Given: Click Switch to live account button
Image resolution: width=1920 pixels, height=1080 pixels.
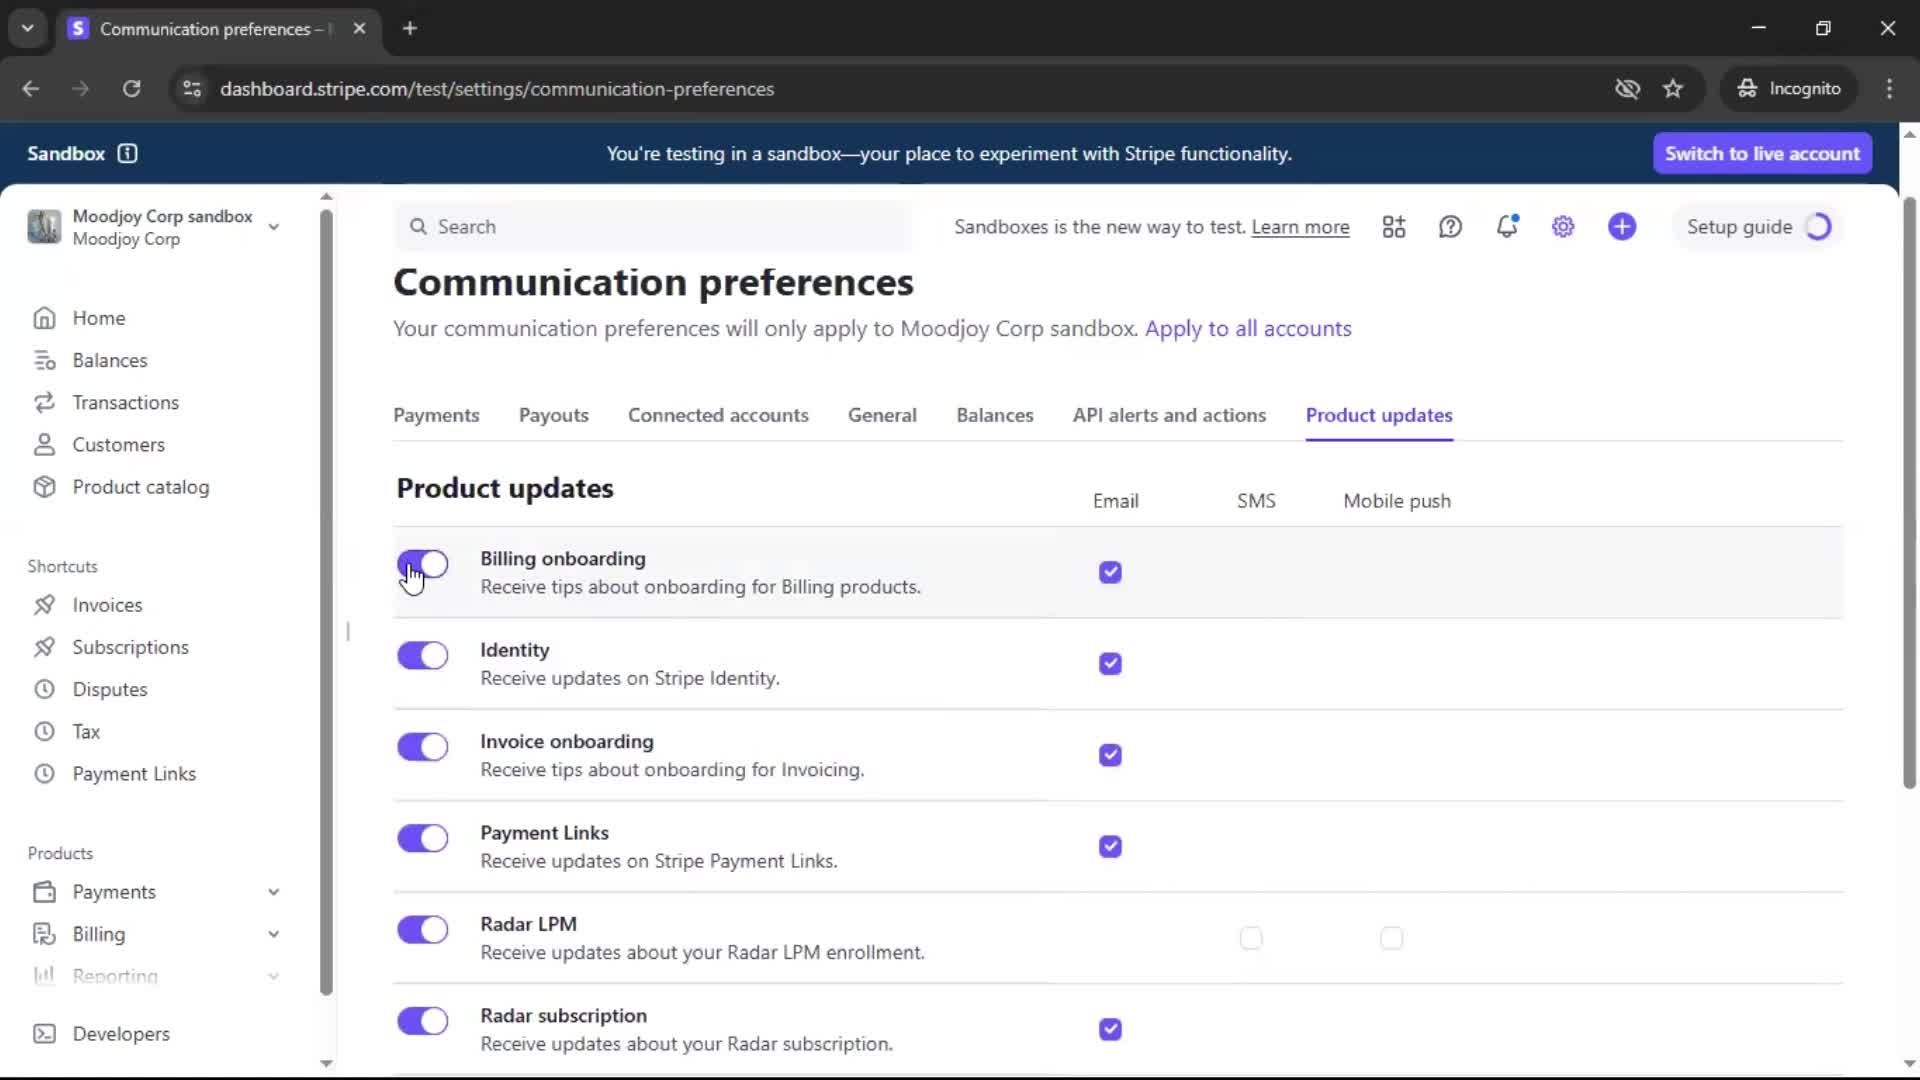Looking at the screenshot, I should point(1762,153).
